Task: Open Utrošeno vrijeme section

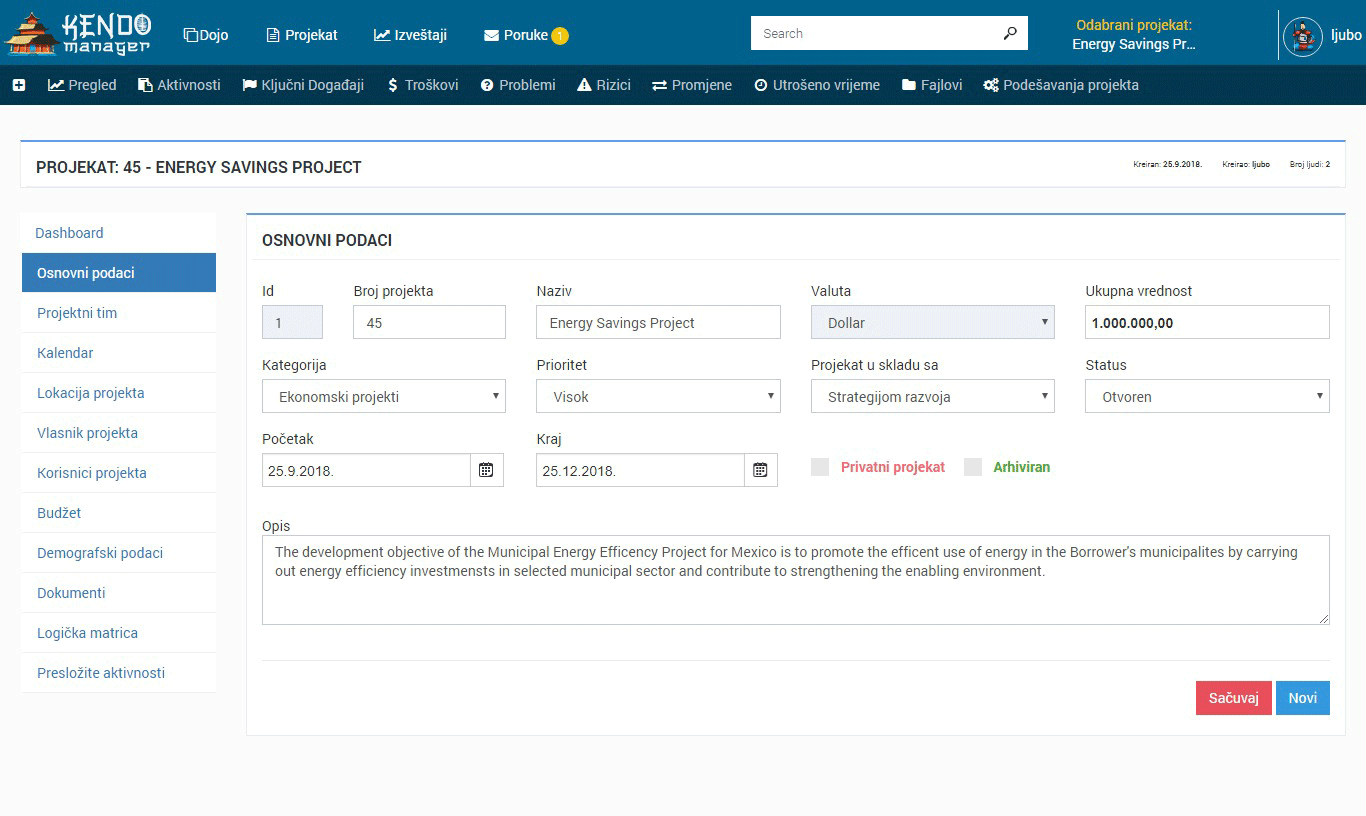Action: click(817, 85)
